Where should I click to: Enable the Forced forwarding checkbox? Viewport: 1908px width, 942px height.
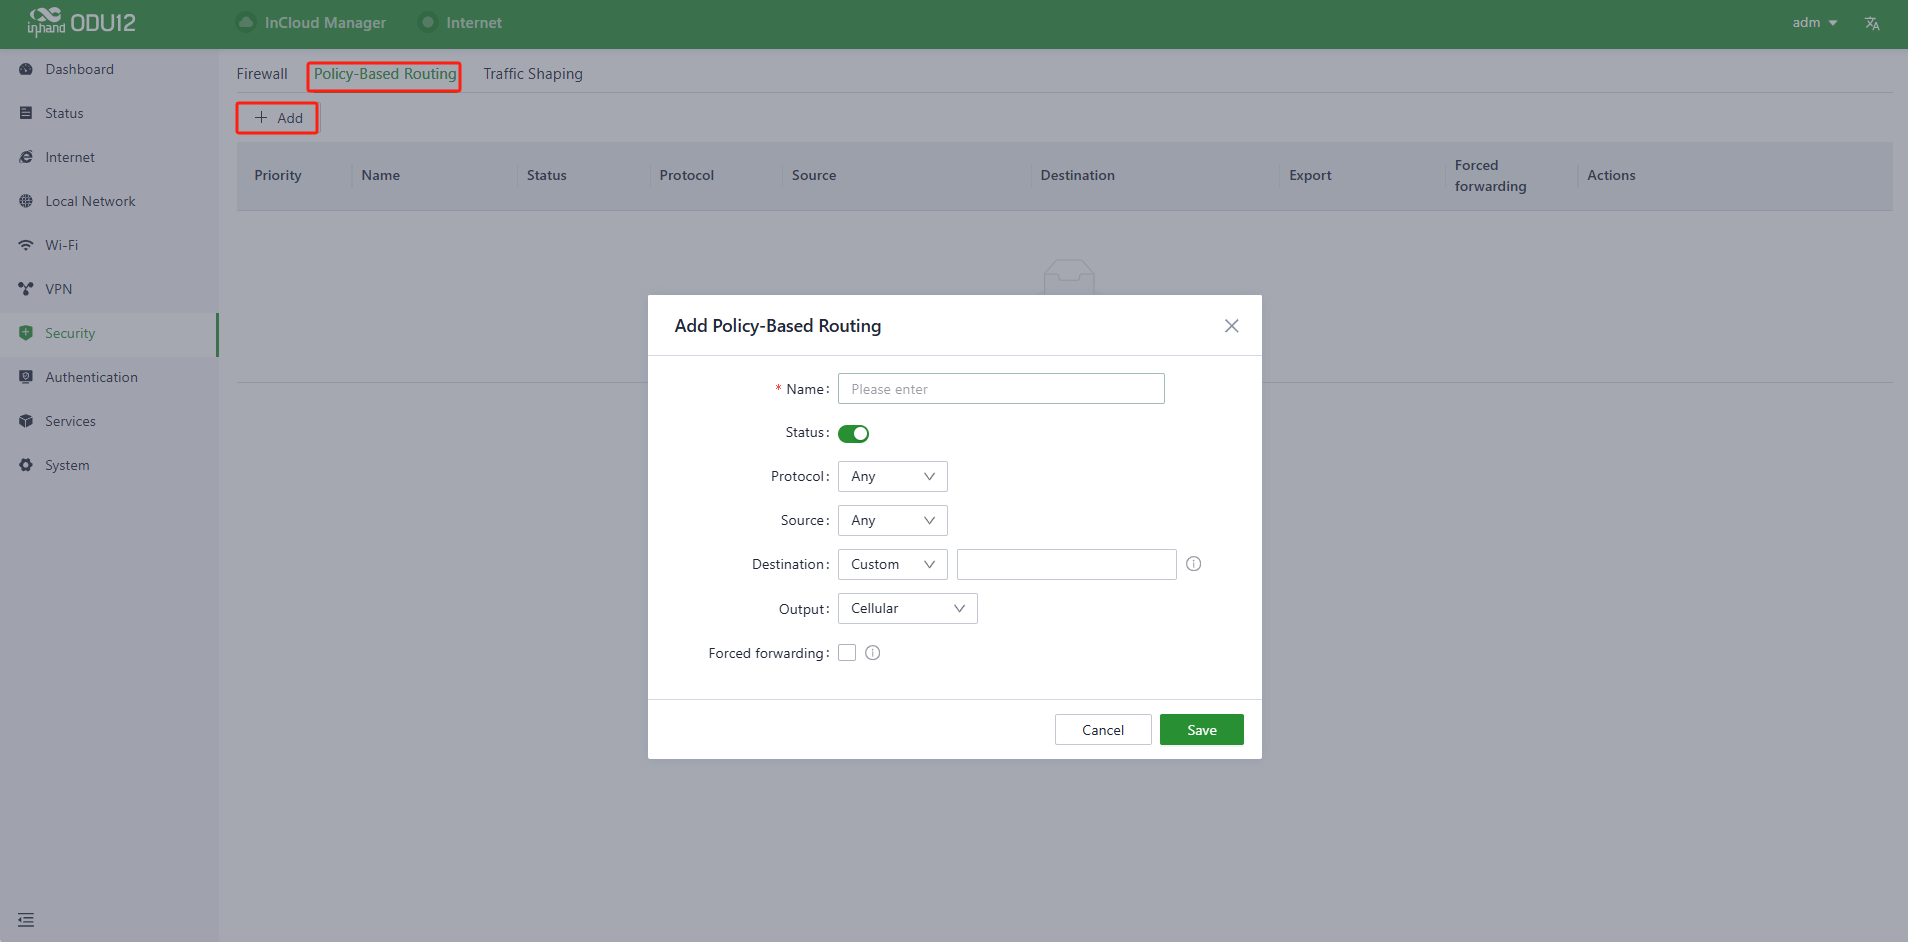[847, 653]
